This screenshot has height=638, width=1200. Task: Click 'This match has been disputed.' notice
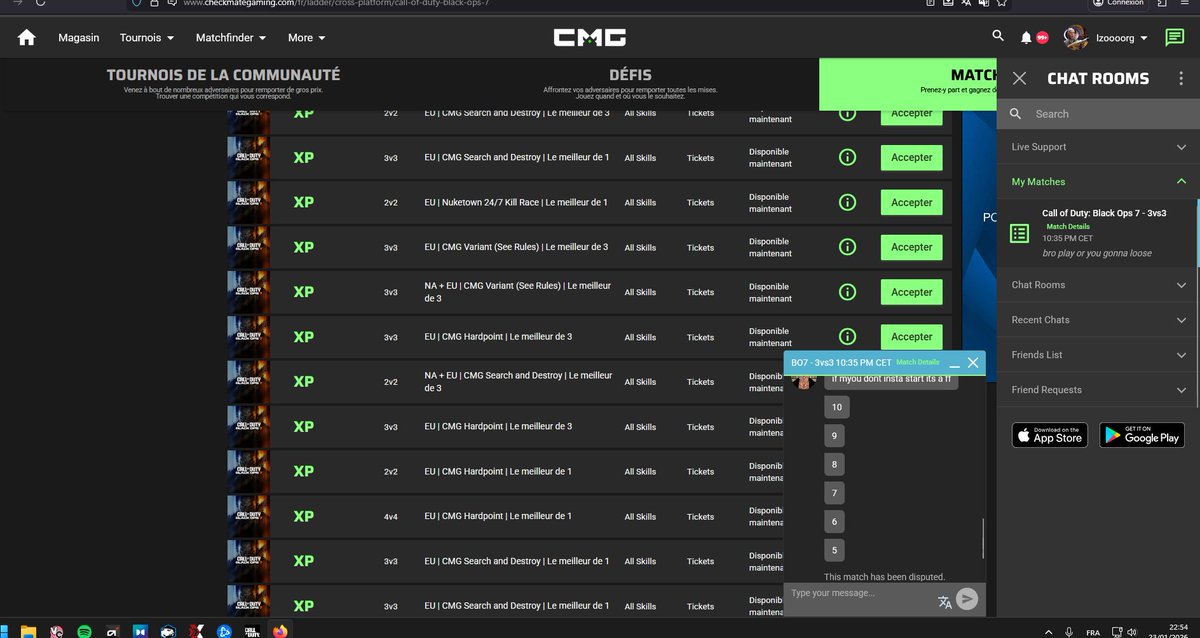(884, 577)
